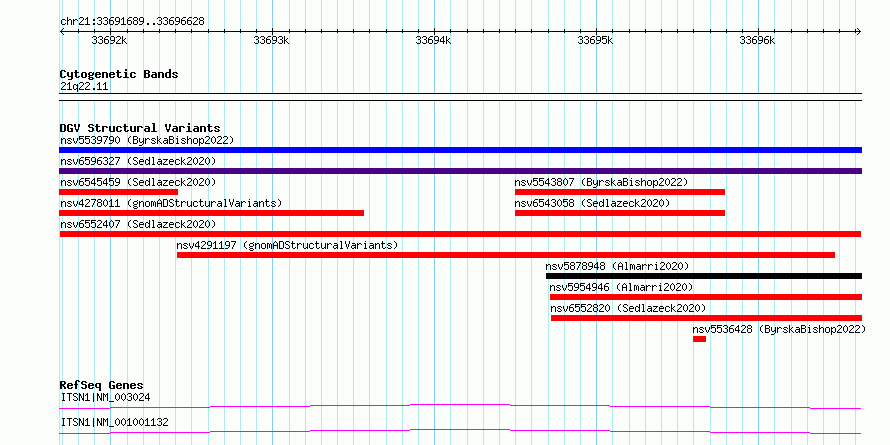Click the ITSN1|NM_001001132 gene label
The image size is (890, 445).
114,422
